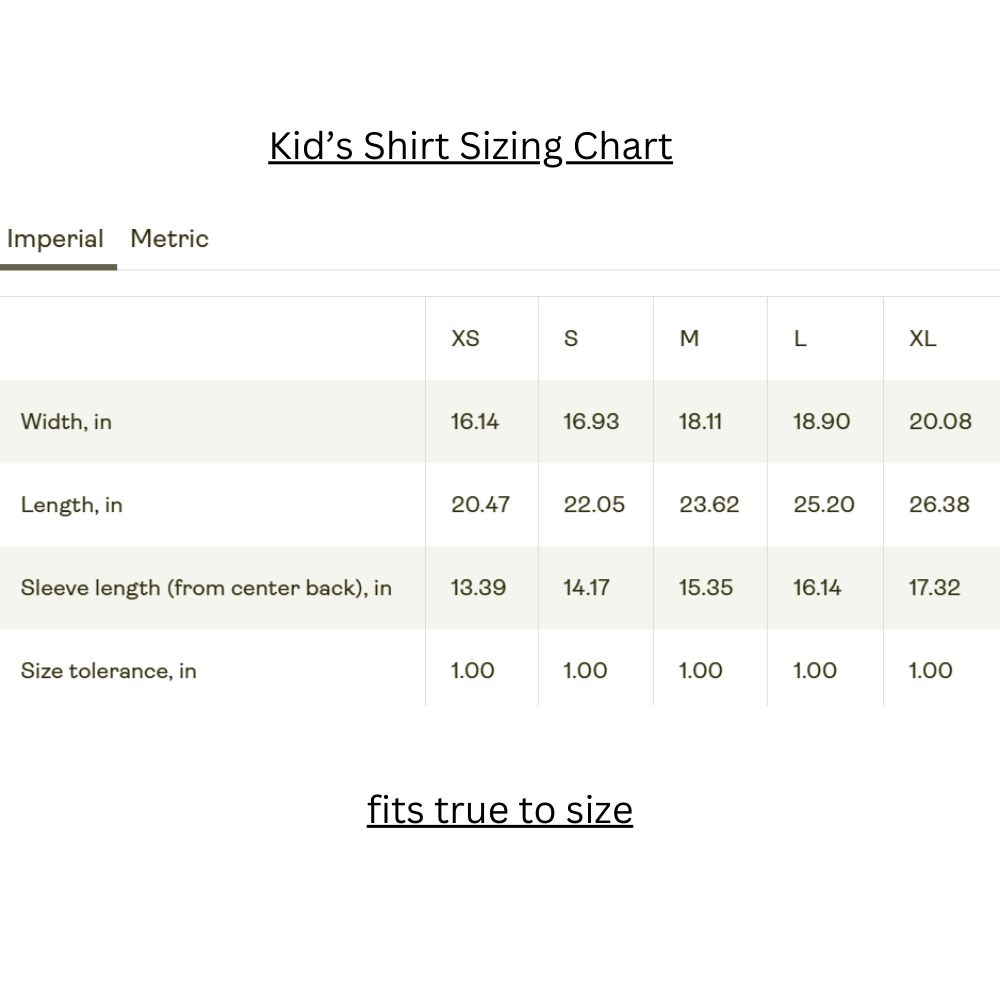Click the Sleeve length row label

click(206, 587)
